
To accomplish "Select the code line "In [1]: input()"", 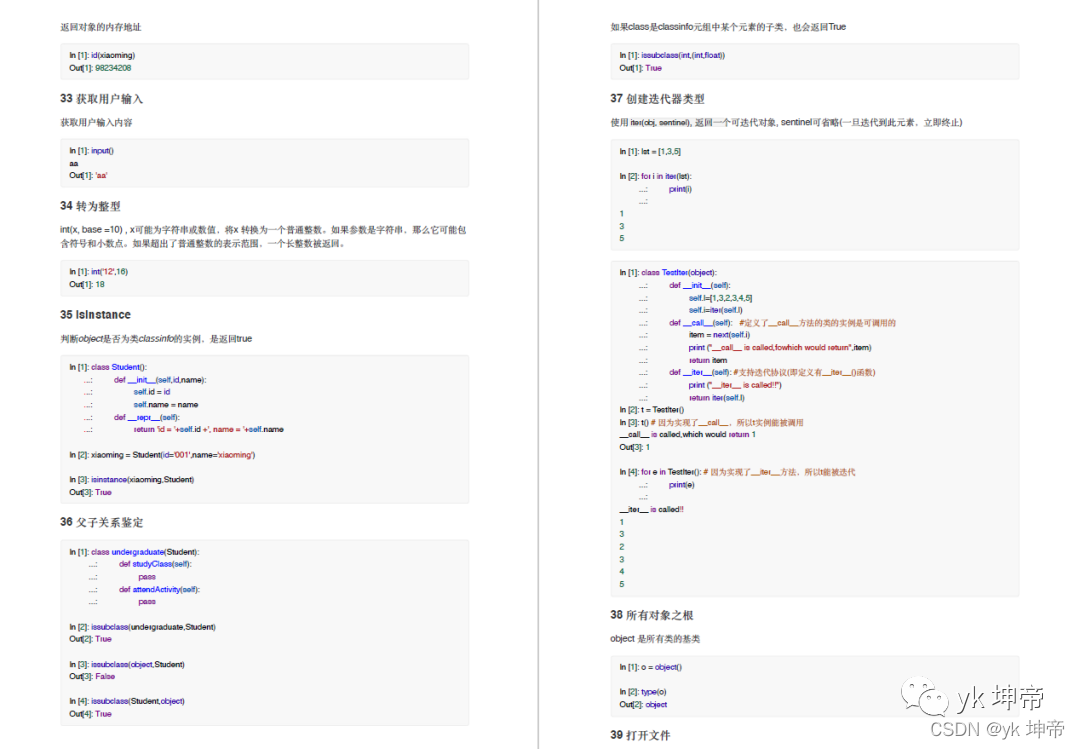I will click(92, 150).
